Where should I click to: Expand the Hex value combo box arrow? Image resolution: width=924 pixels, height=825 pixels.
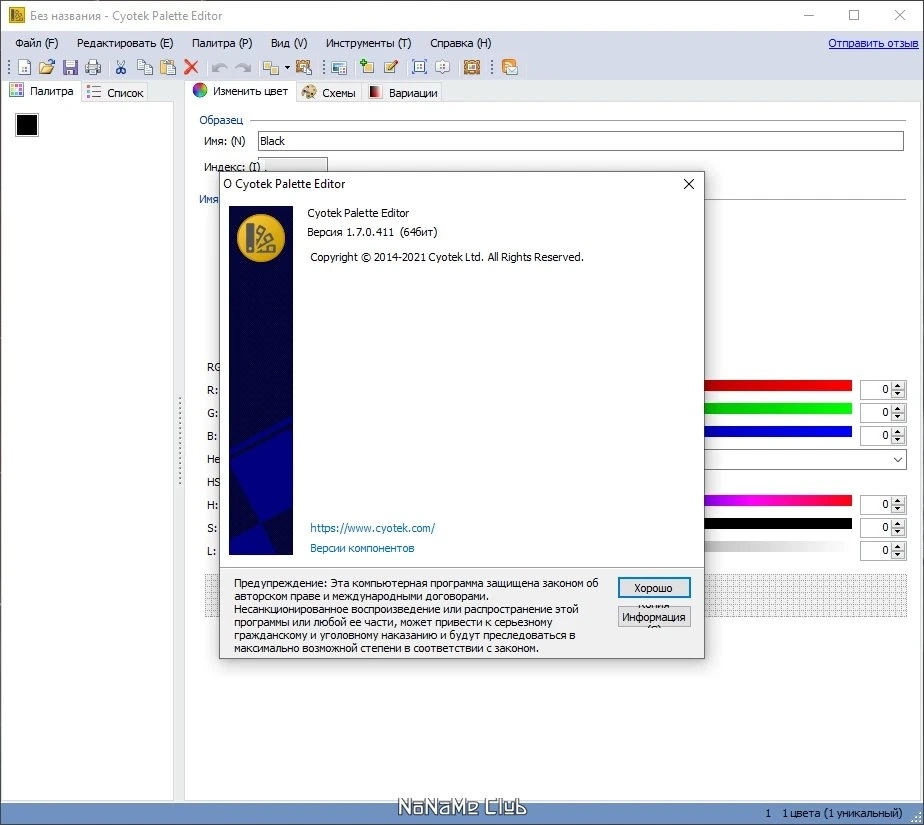897,460
